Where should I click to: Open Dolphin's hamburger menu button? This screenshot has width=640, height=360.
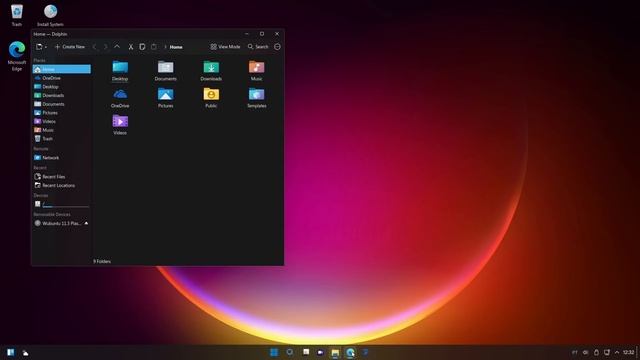[x=278, y=47]
